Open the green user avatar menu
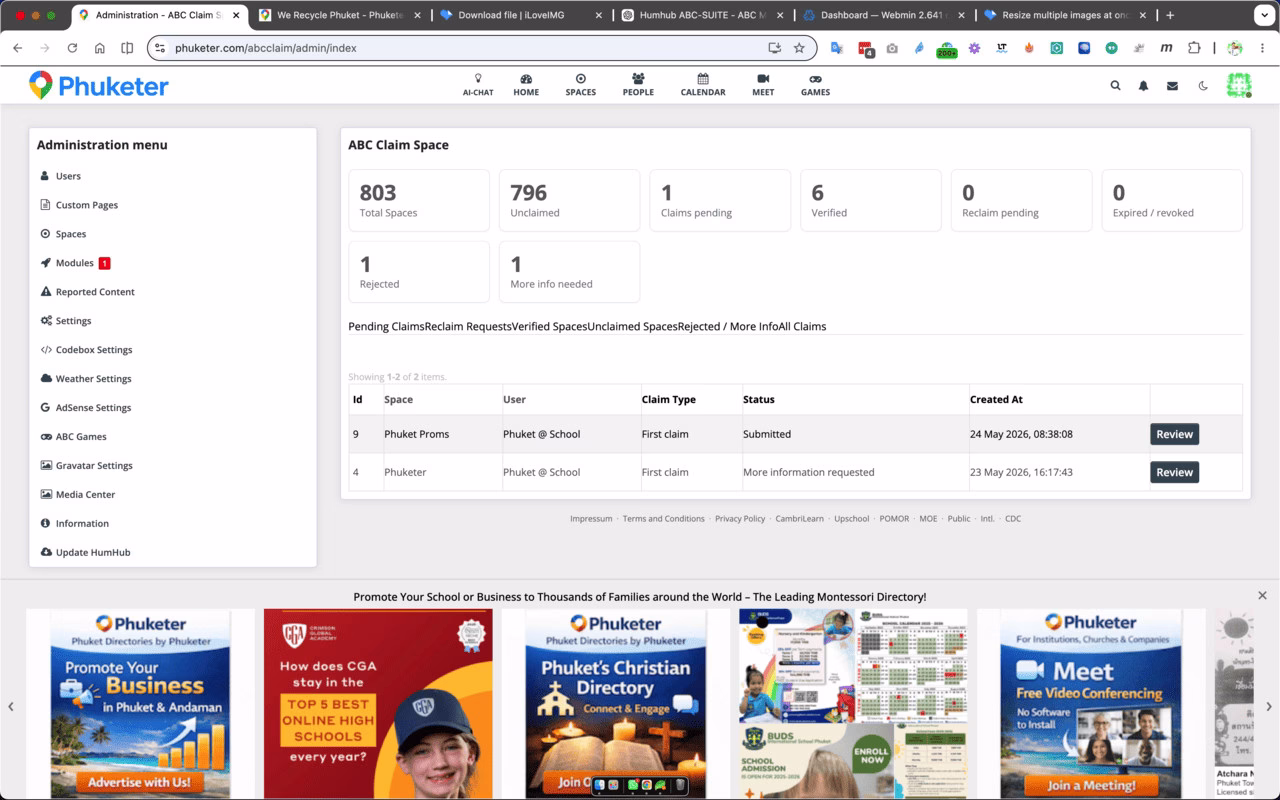Viewport: 1280px width, 800px height. tap(1239, 85)
